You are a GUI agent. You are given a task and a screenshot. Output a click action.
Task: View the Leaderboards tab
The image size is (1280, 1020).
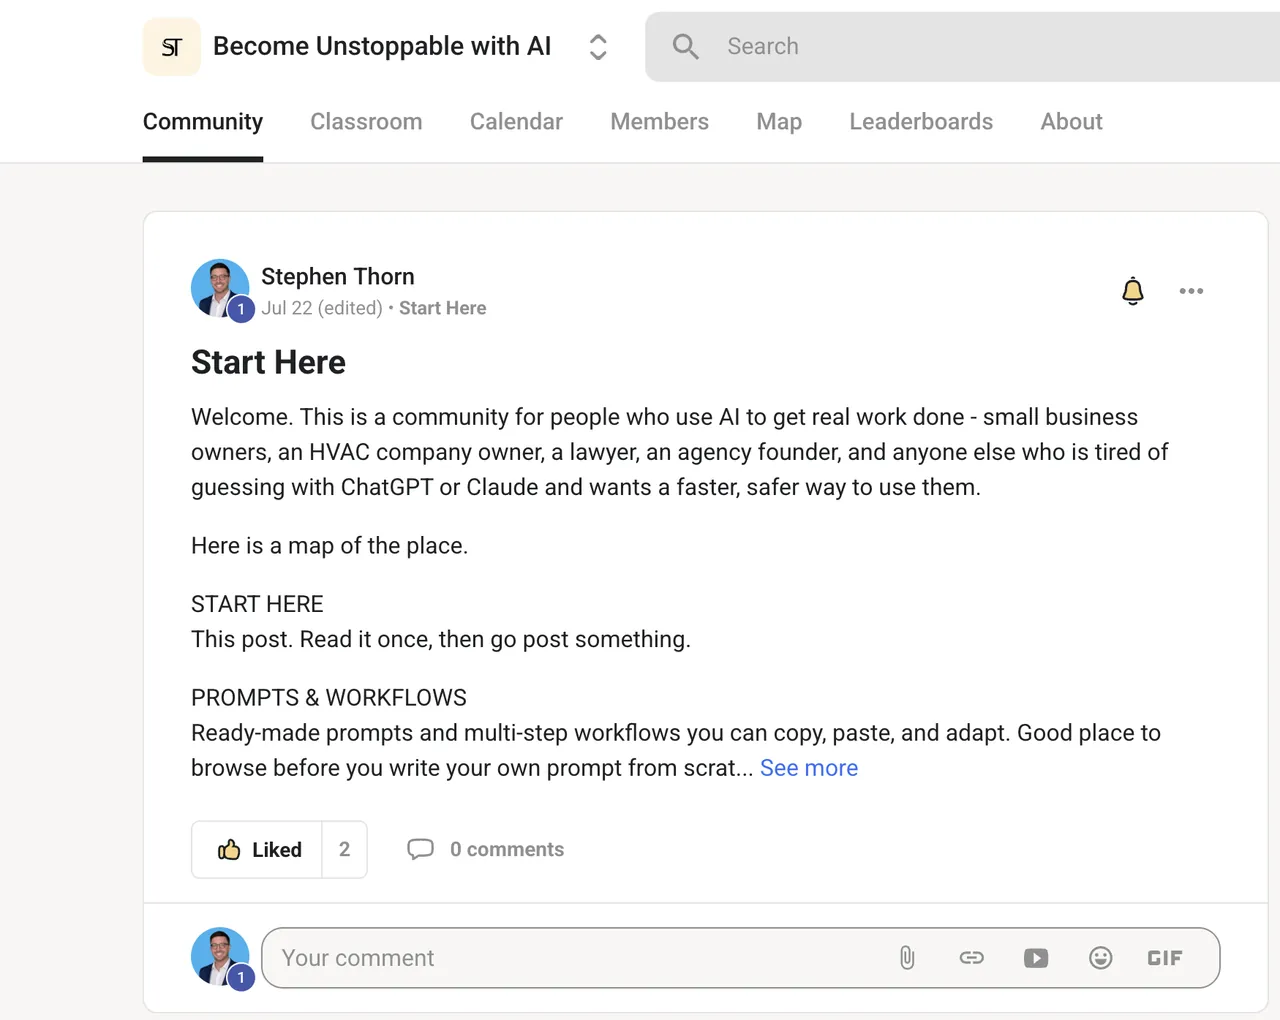click(x=921, y=122)
